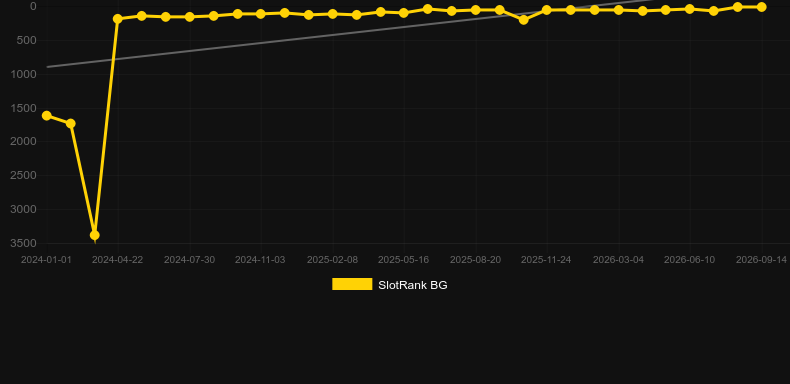Click the 2025-11-24 axis label
The image size is (790, 384).
(x=546, y=260)
